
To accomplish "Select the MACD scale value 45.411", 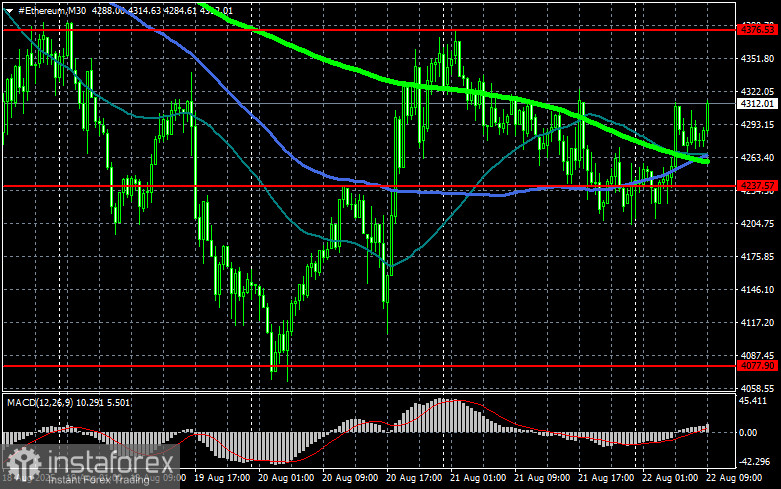I will tap(753, 400).
